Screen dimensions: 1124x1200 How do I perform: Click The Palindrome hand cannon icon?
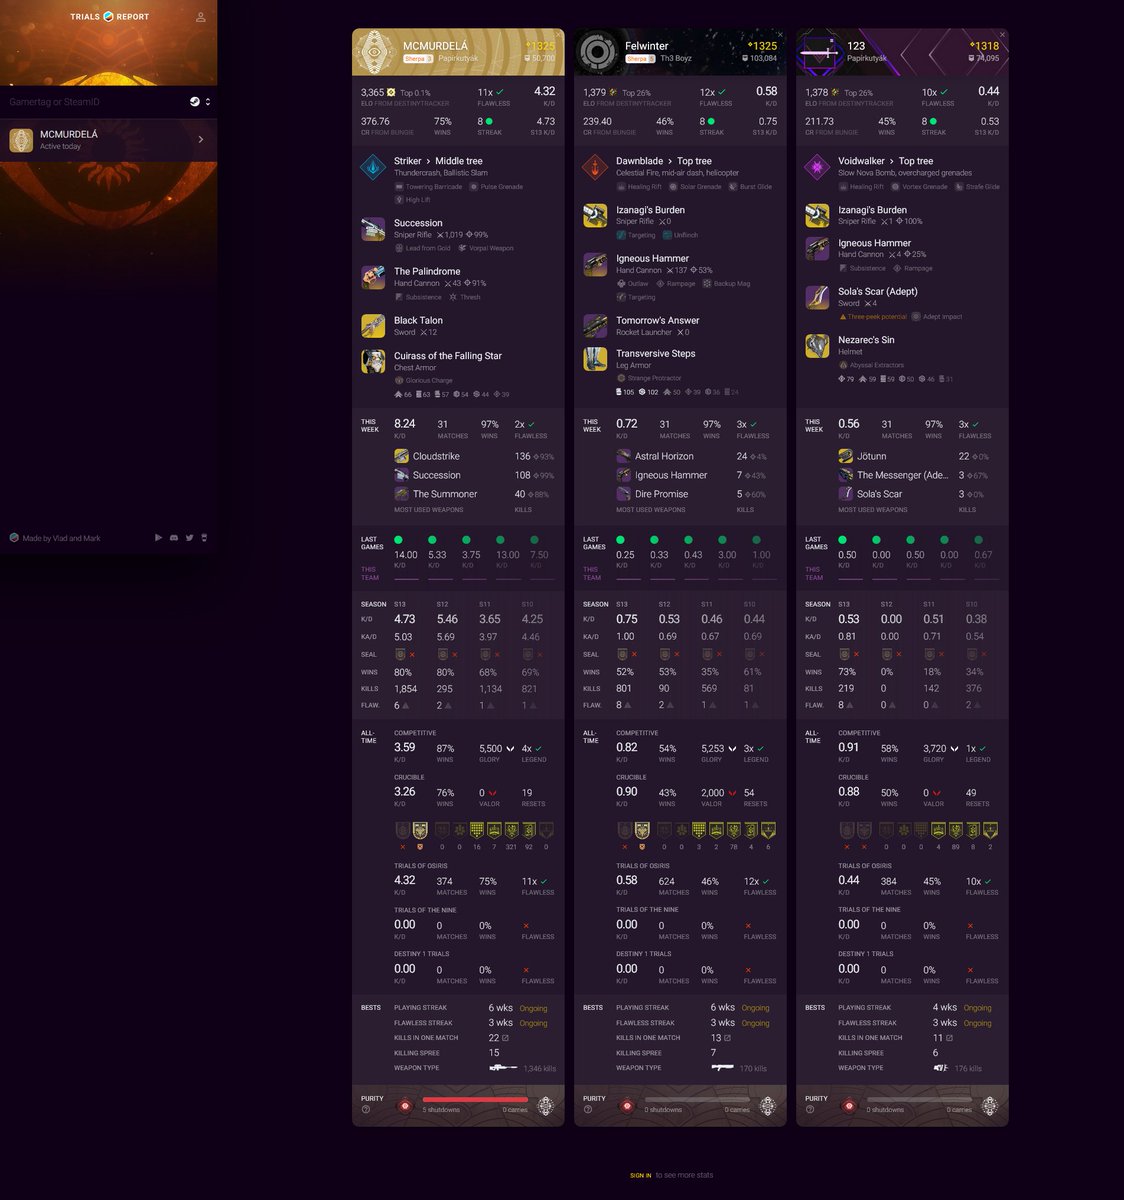(373, 277)
